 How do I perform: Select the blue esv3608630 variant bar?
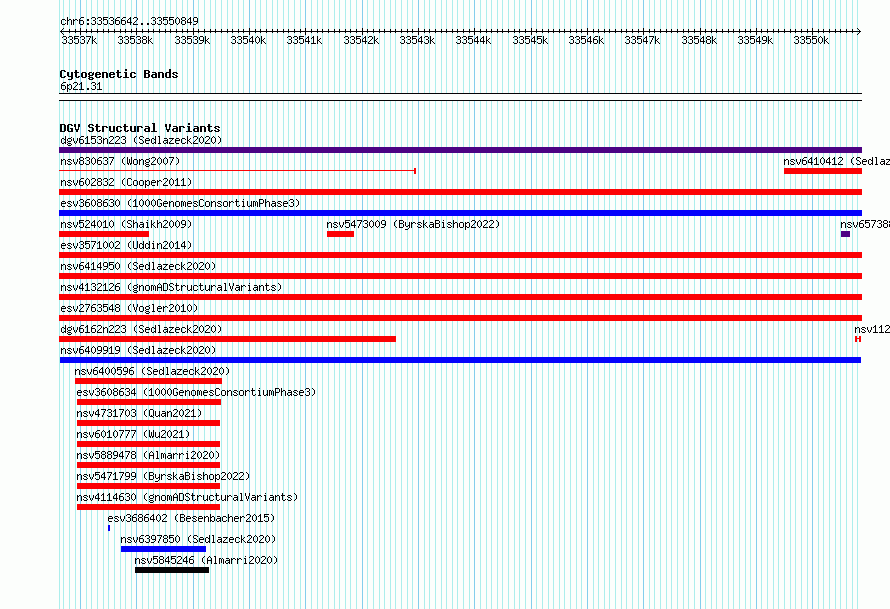point(460,213)
